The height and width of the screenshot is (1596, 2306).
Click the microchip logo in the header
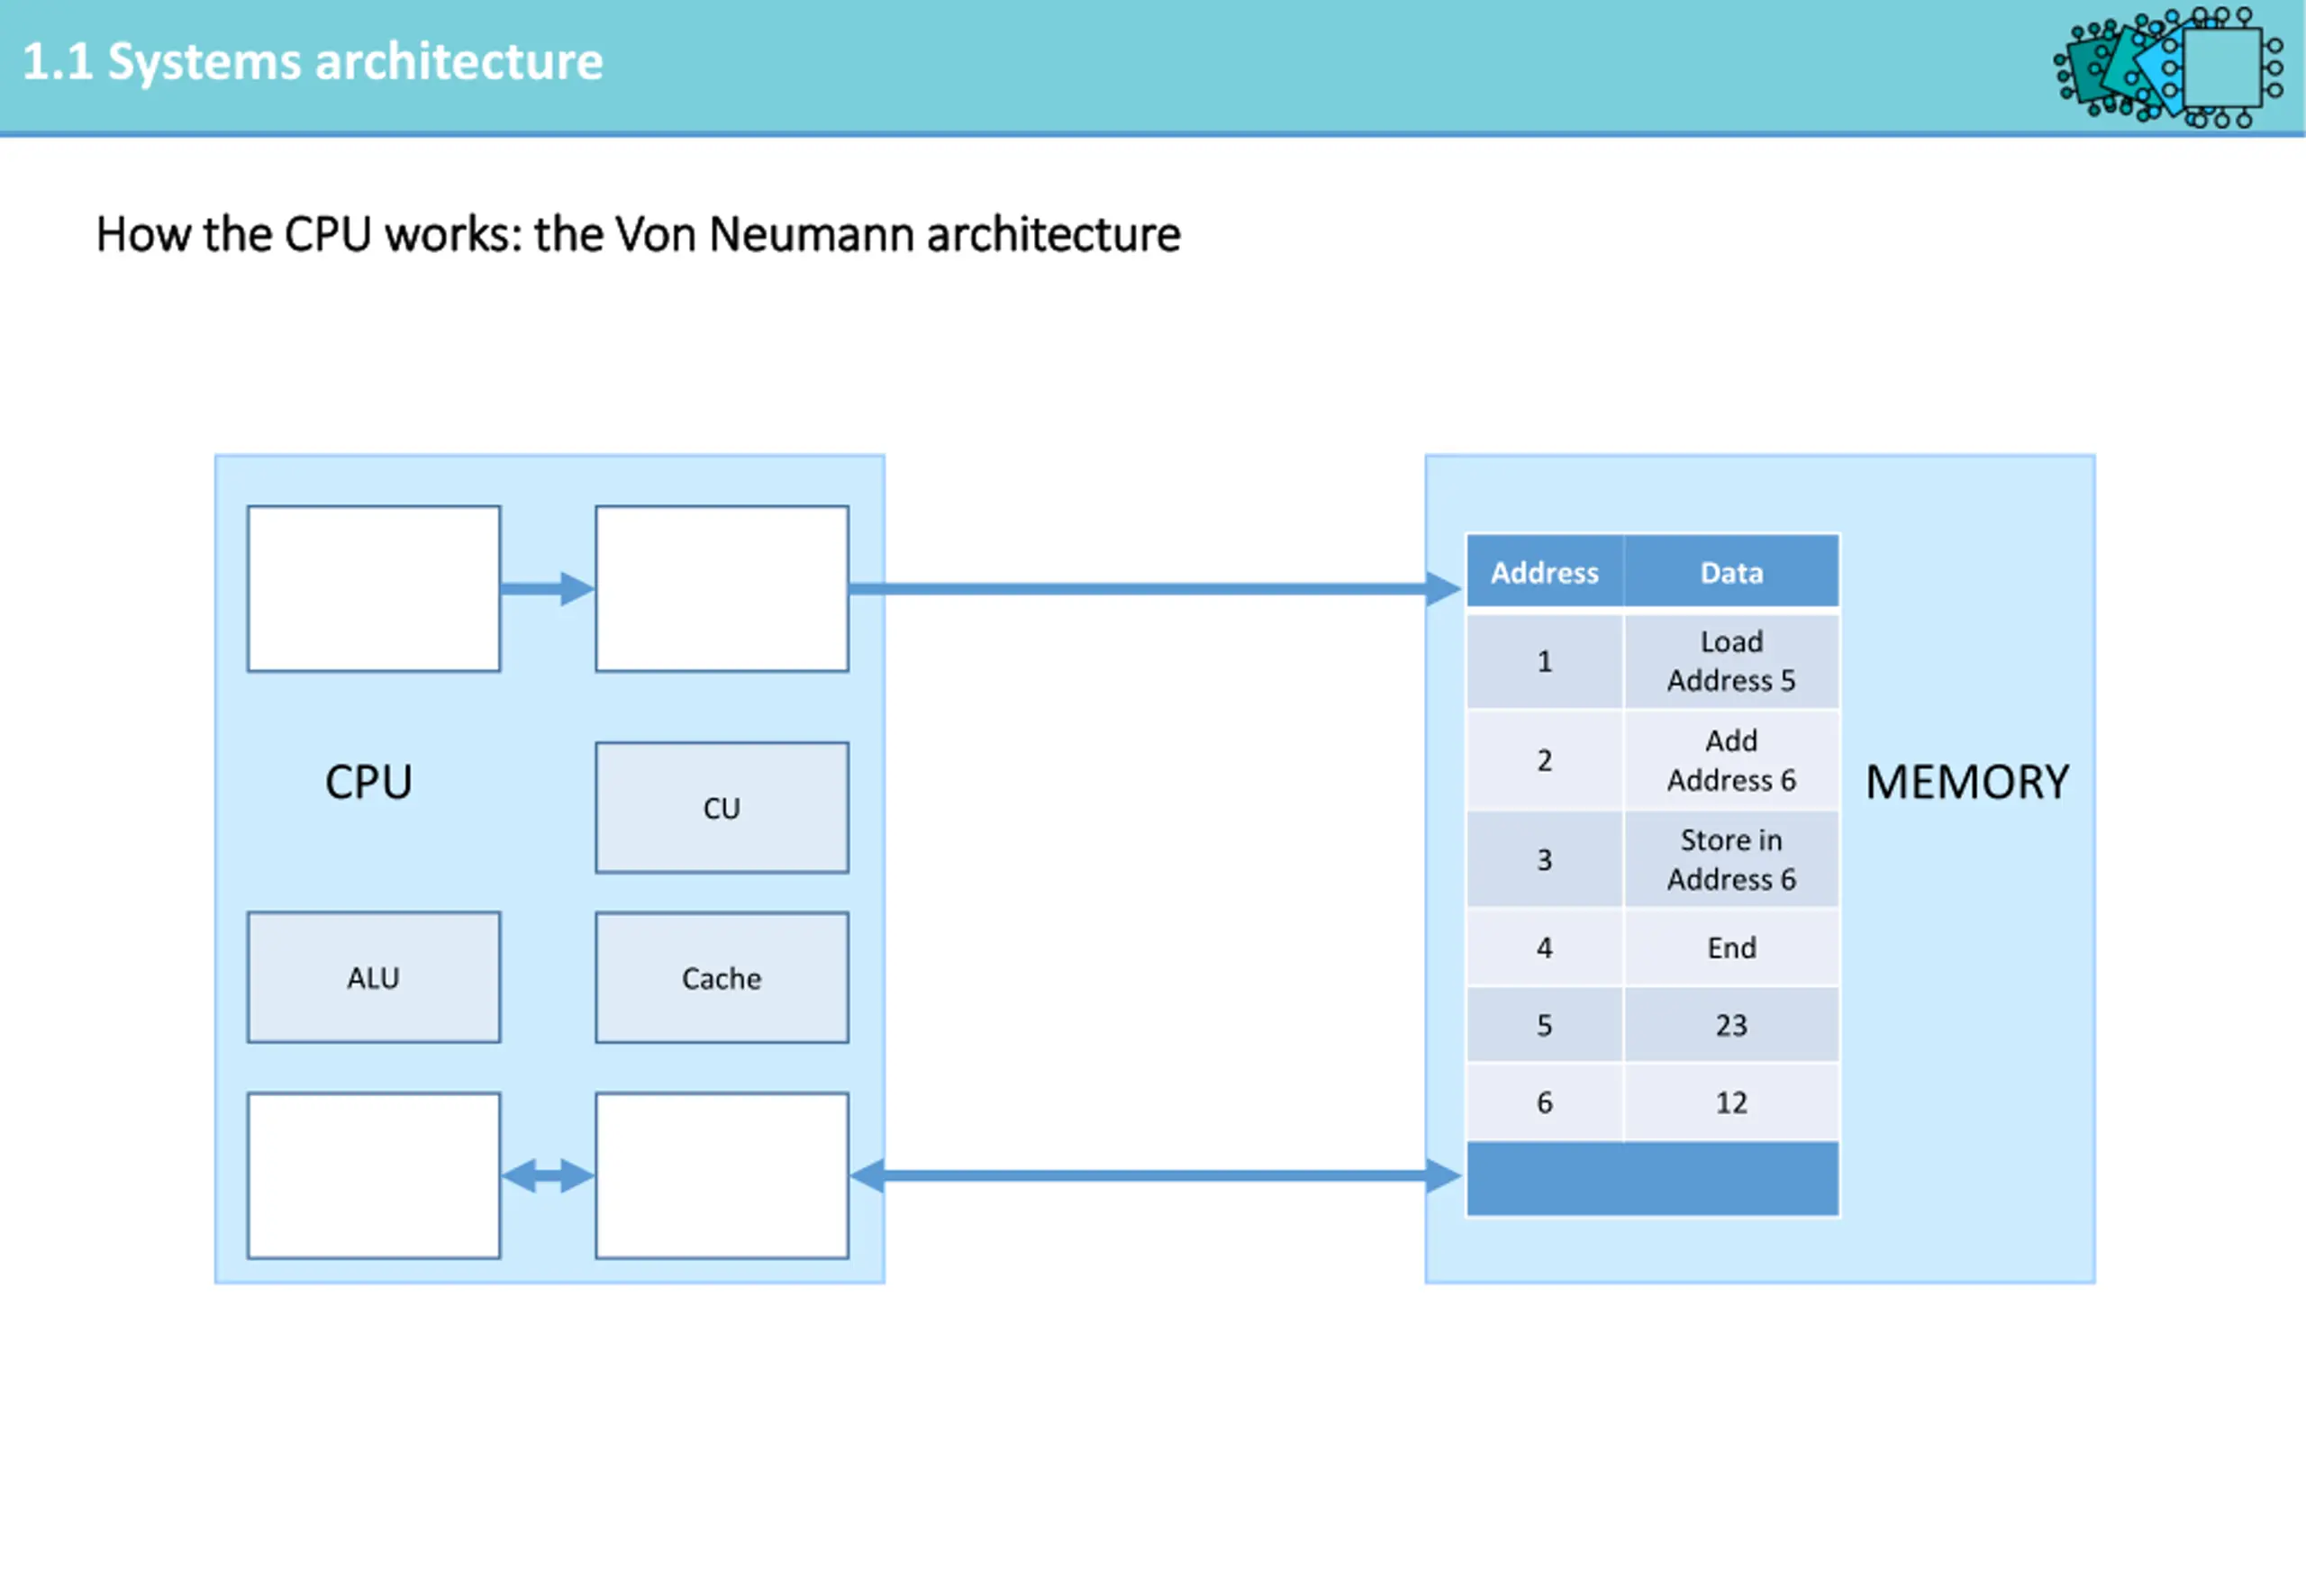[2168, 66]
